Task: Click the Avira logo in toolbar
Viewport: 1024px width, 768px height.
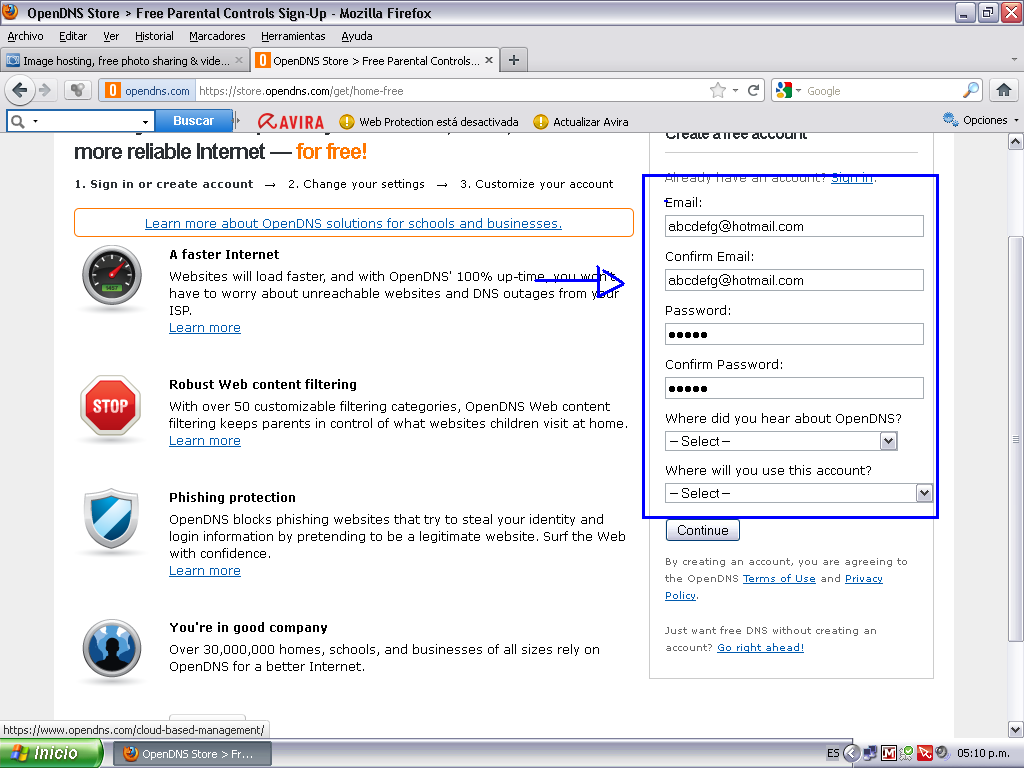Action: point(291,121)
